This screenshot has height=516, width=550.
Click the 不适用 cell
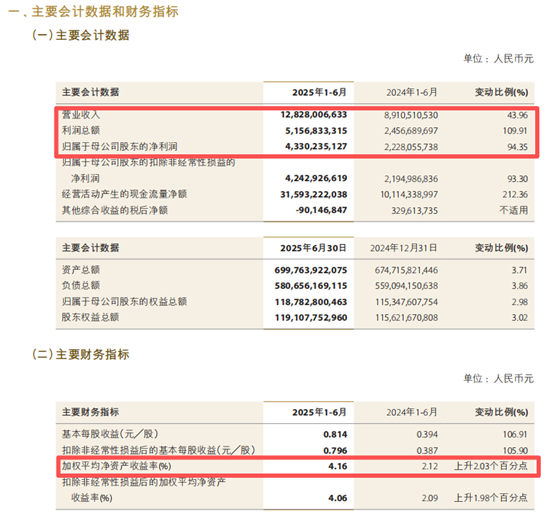(x=514, y=210)
